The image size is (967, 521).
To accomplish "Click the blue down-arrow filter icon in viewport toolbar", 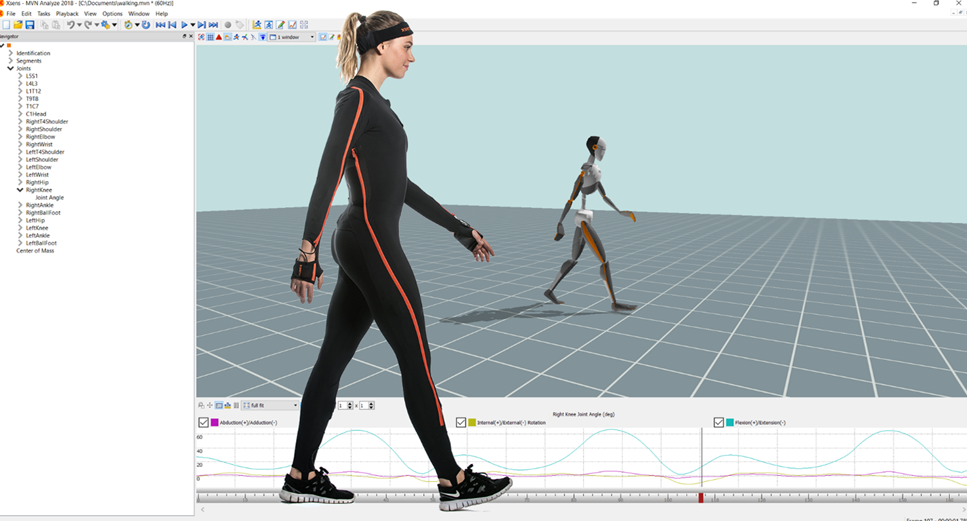I will [263, 37].
